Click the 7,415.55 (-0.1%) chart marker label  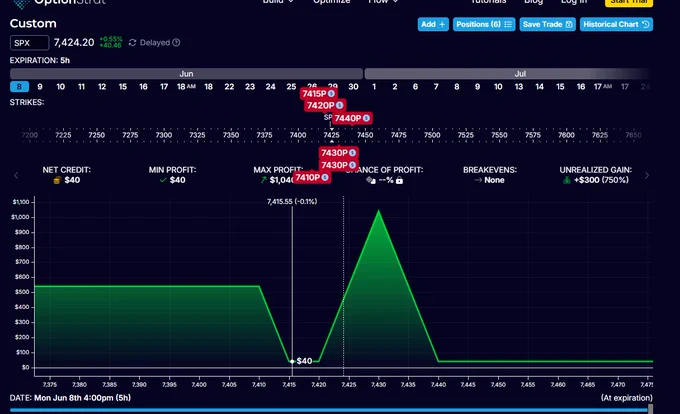click(x=292, y=202)
